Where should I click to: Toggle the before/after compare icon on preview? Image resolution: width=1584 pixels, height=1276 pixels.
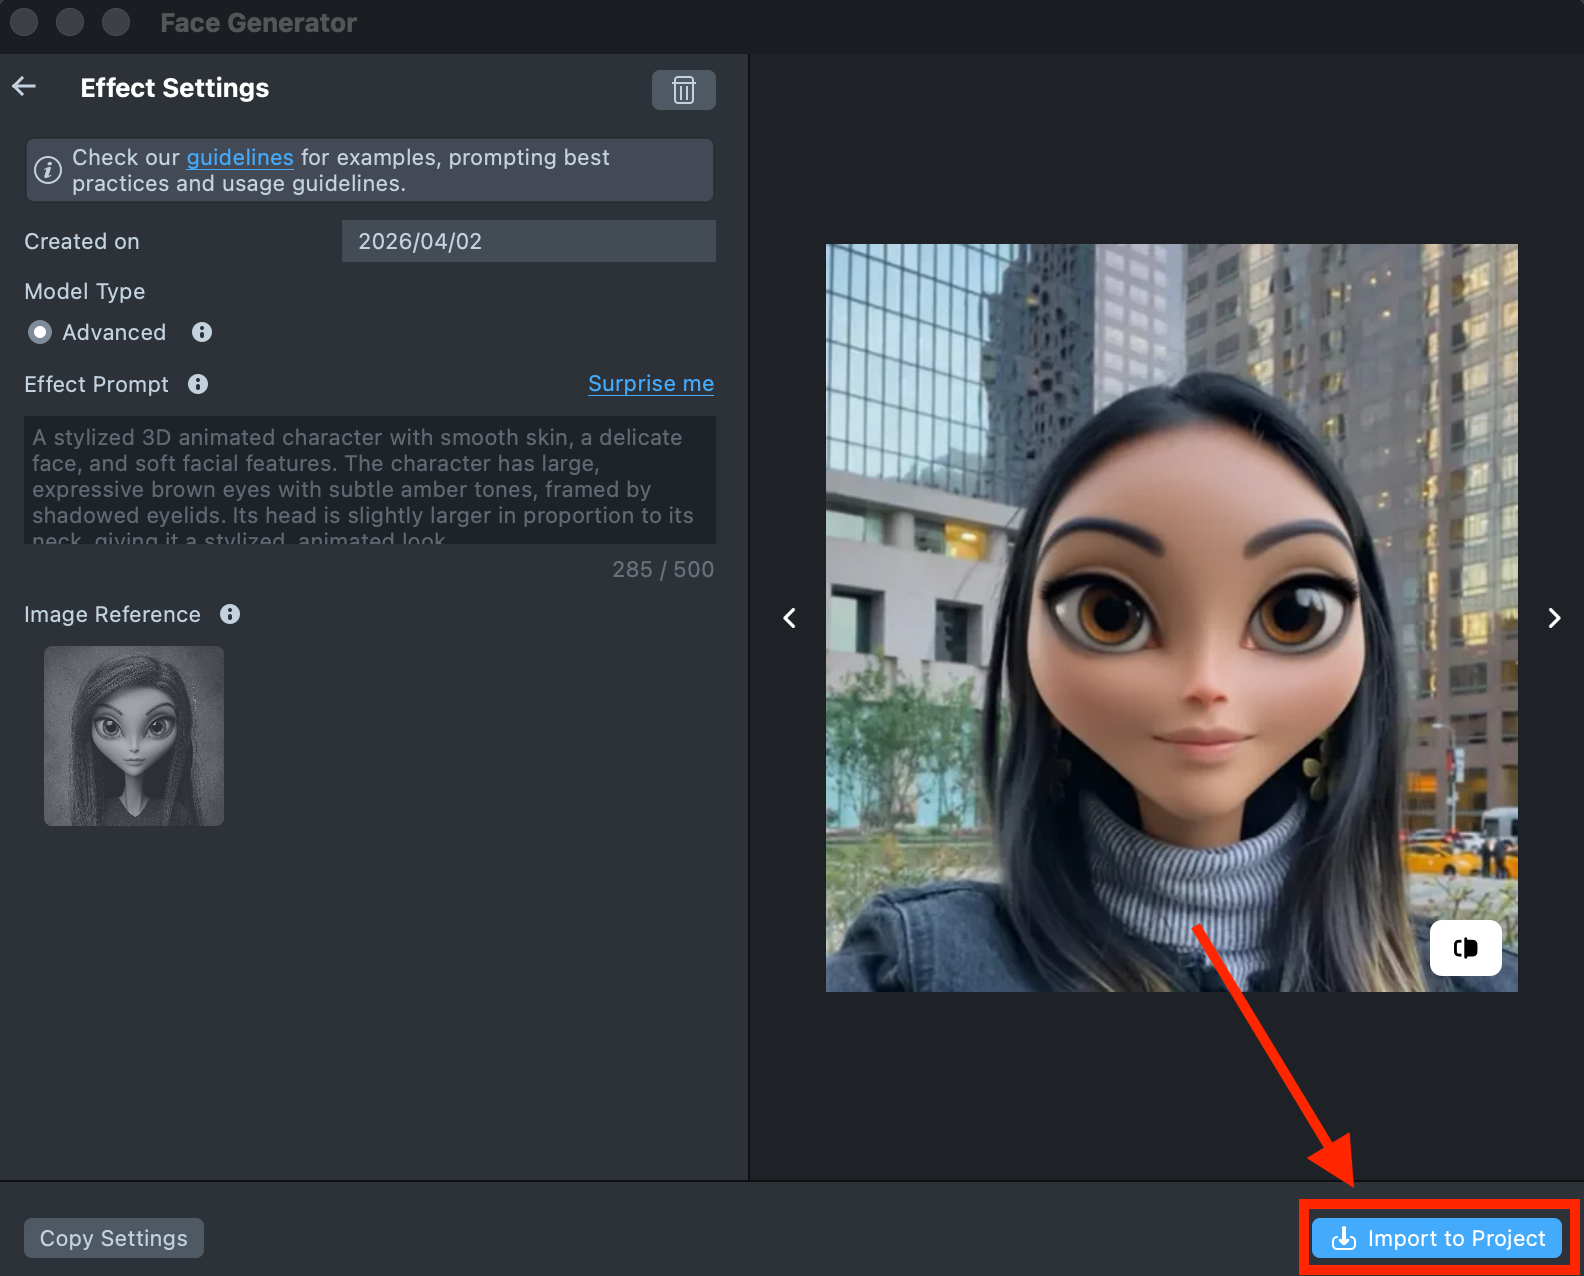point(1465,947)
